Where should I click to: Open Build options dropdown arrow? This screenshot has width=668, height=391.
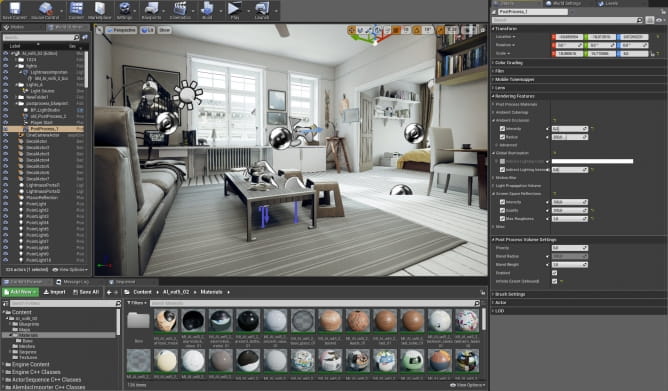[221, 11]
